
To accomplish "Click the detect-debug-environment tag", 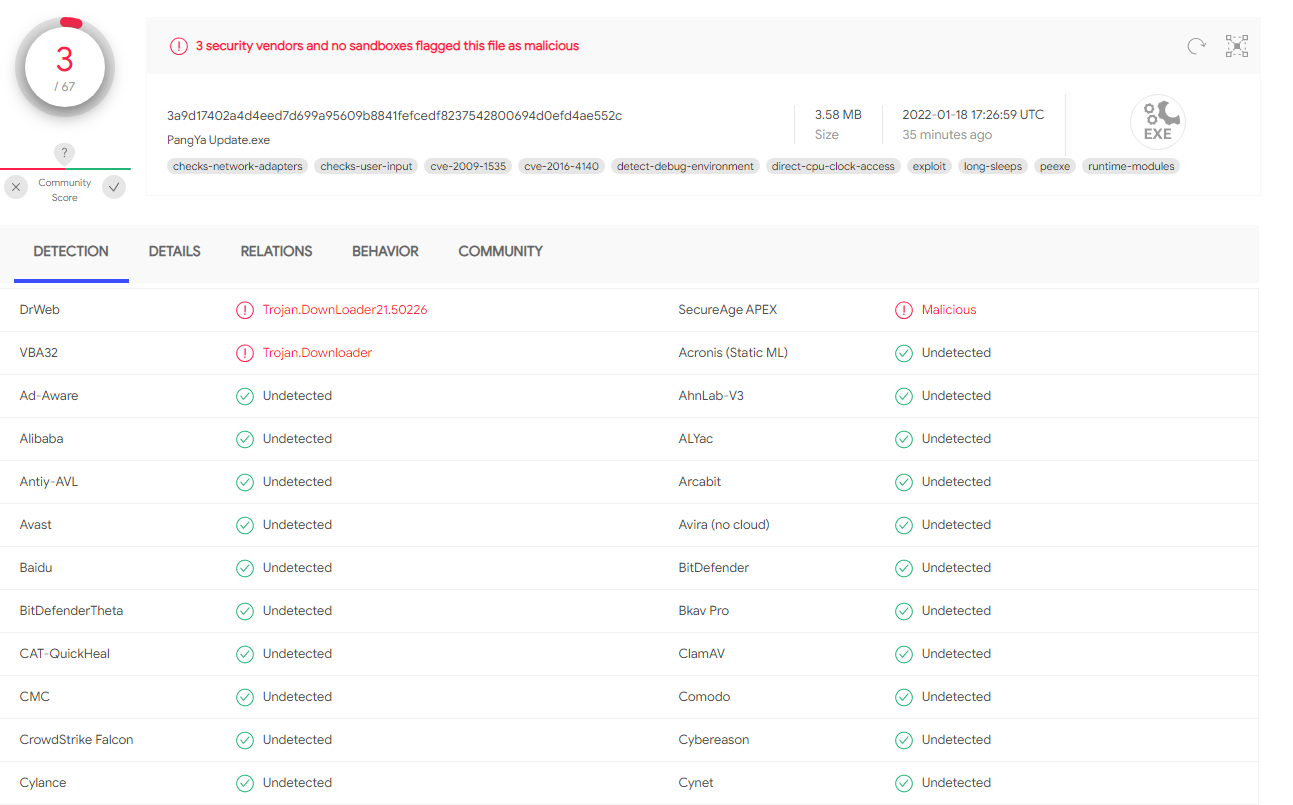I will click(686, 166).
